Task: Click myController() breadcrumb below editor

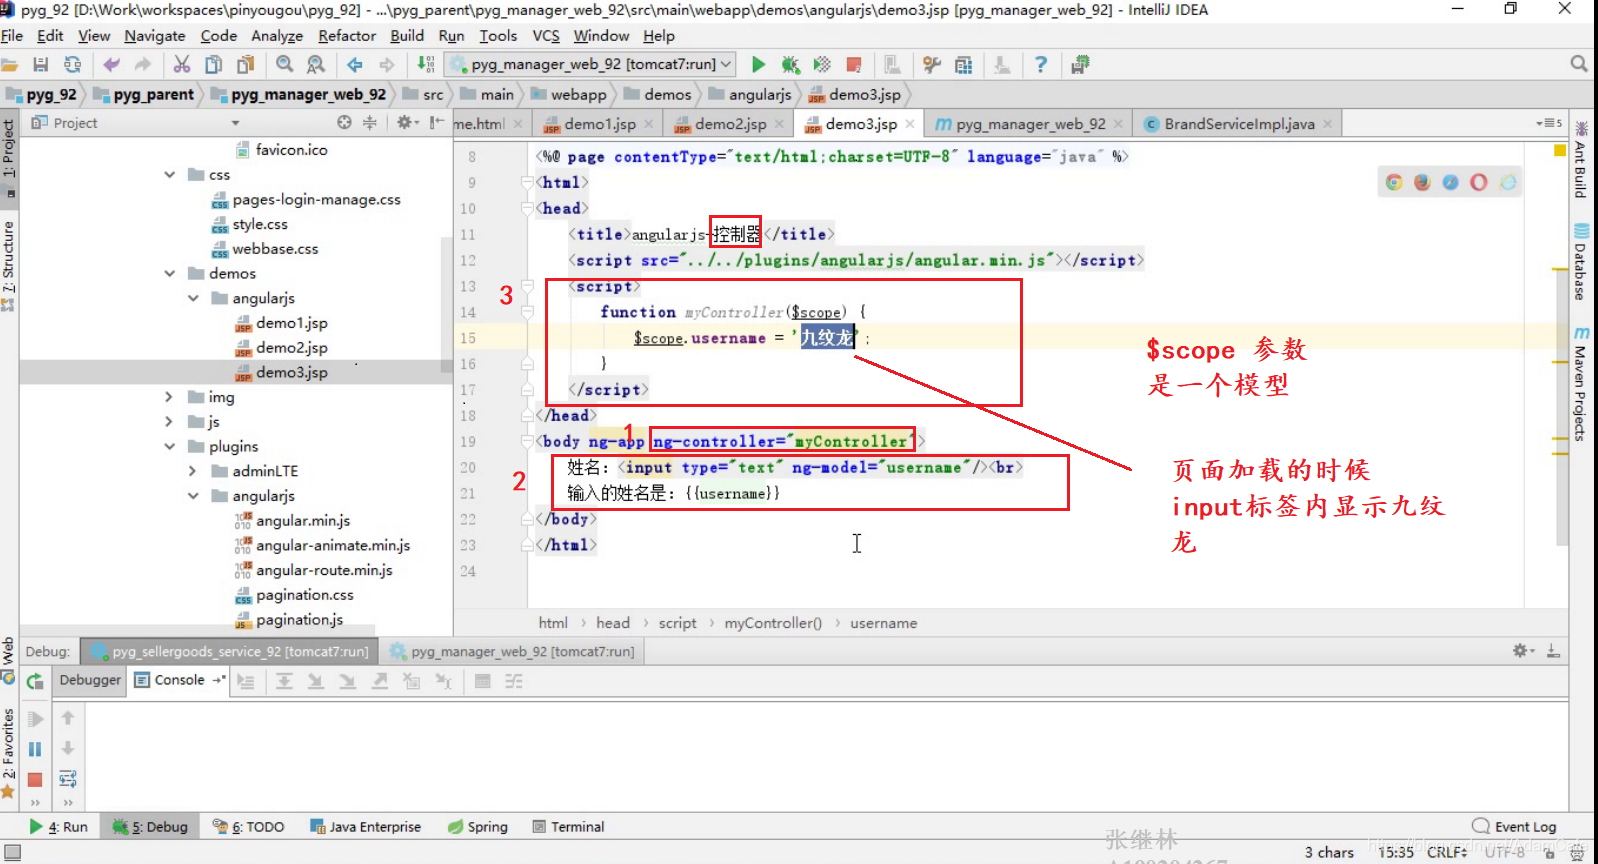Action: point(773,623)
